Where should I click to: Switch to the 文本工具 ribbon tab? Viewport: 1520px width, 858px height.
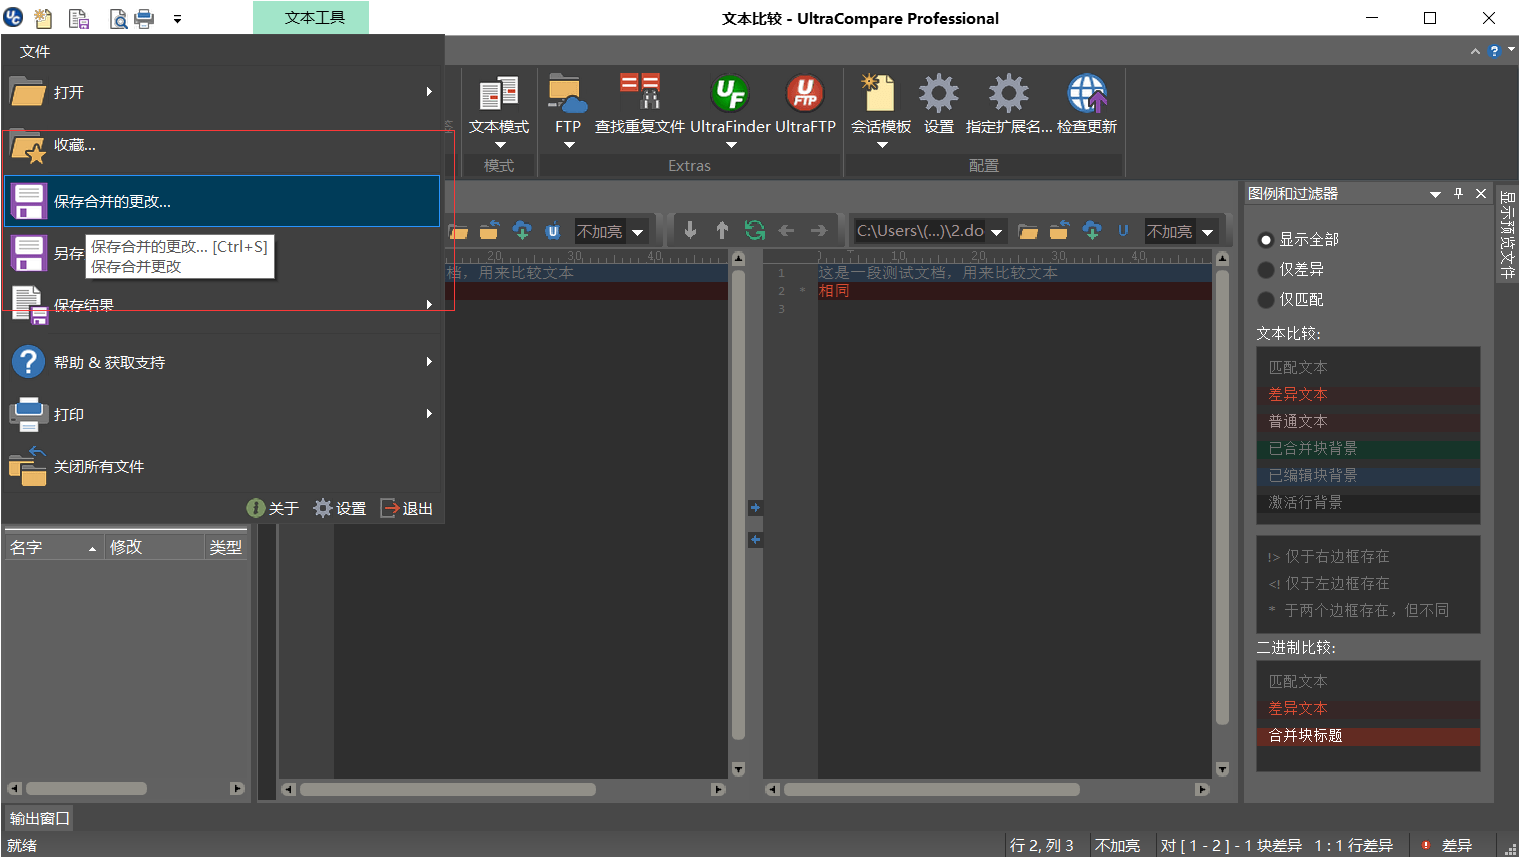311,17
